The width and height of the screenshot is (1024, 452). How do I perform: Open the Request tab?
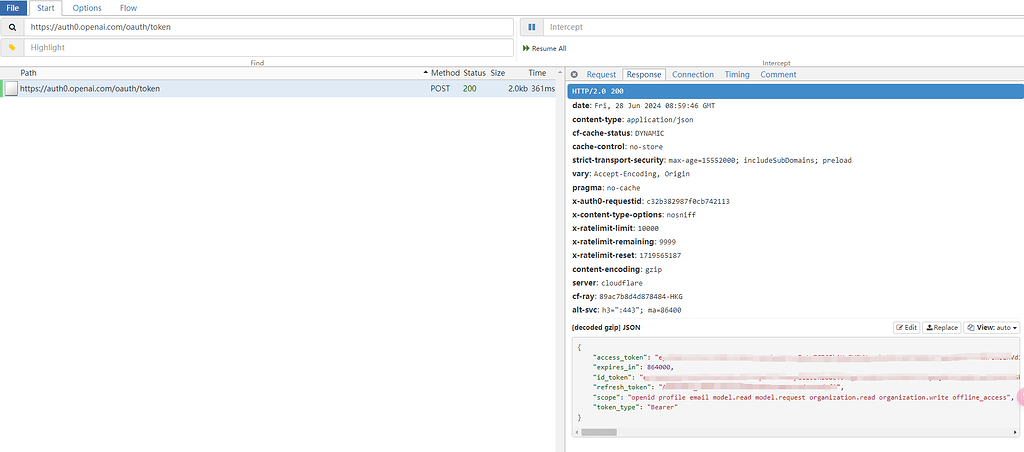(x=601, y=74)
